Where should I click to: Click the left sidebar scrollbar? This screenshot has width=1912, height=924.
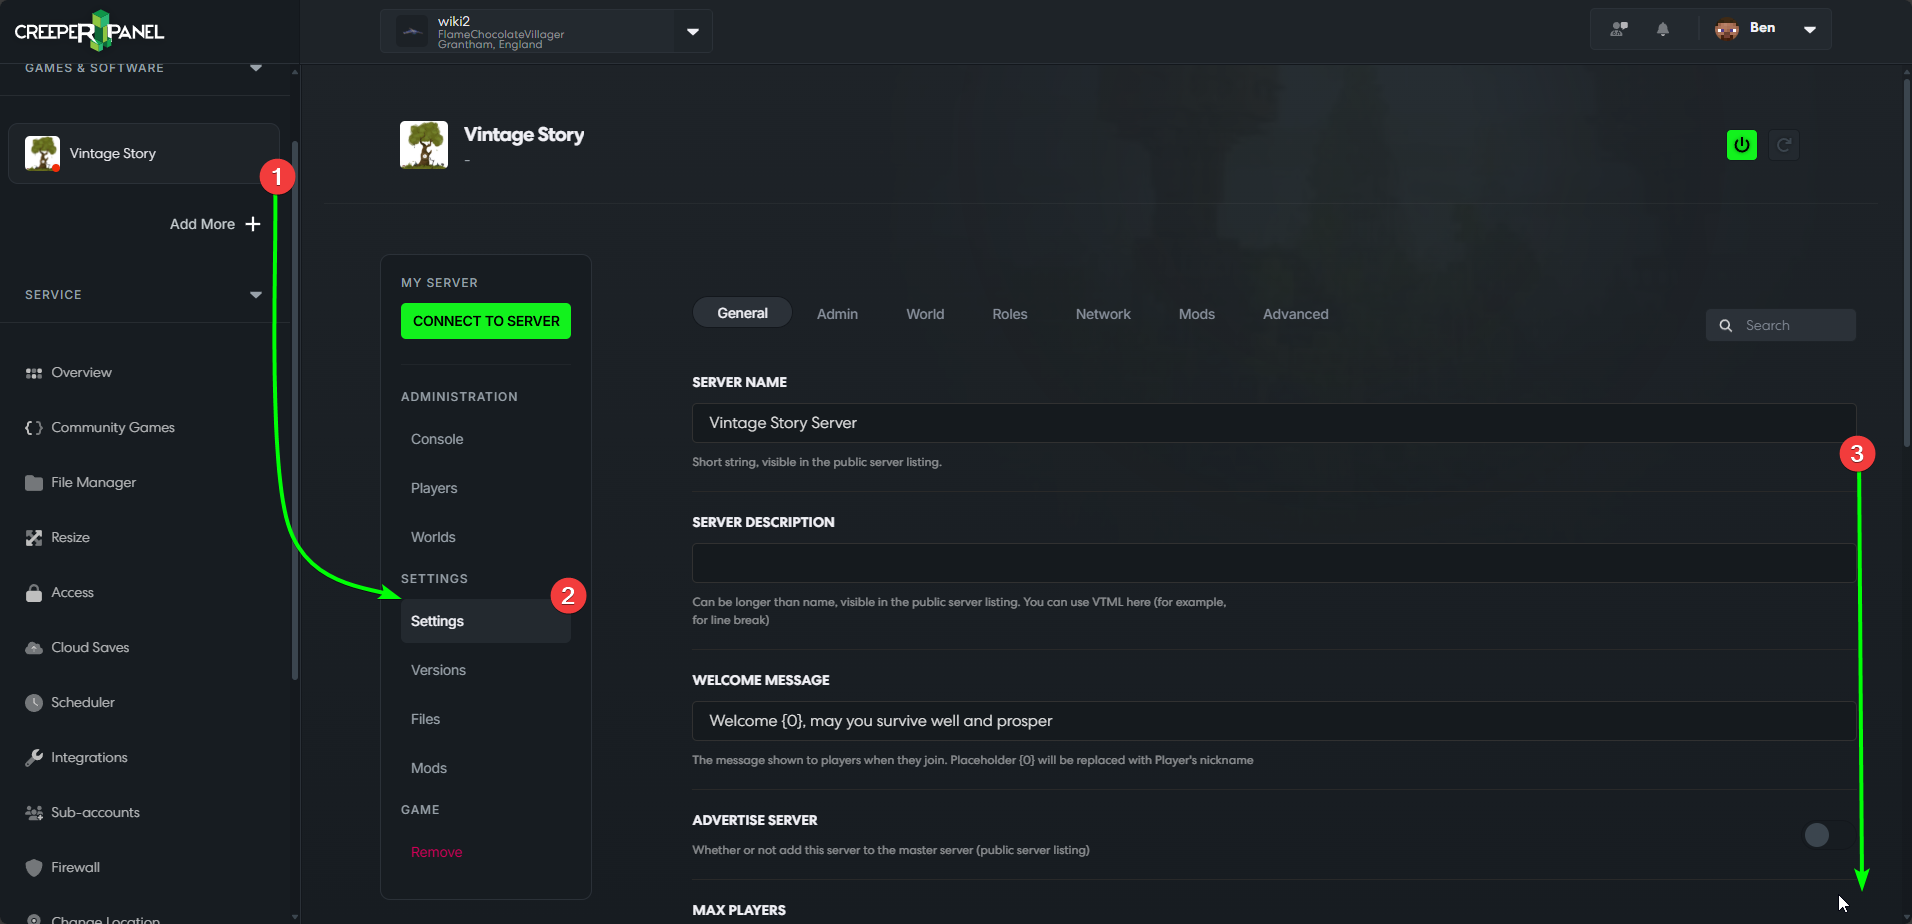pos(294,410)
